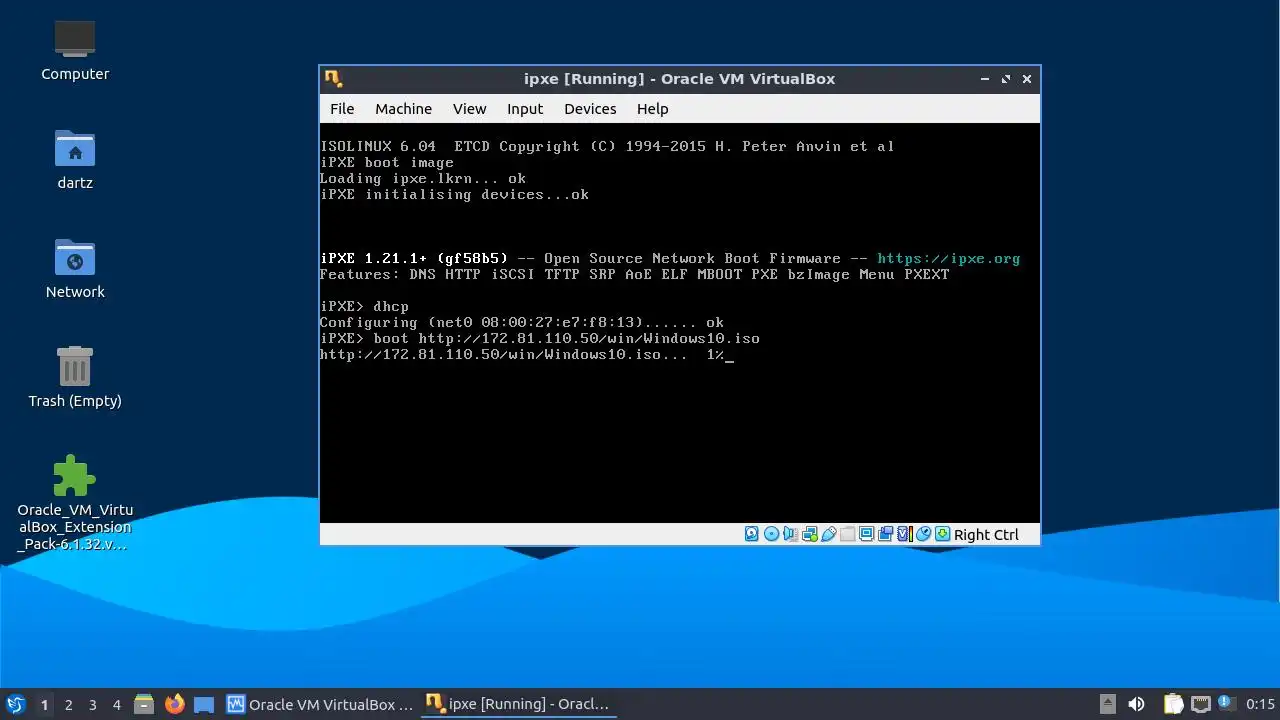This screenshot has height=720, width=1280.
Task: Open the update notification tray icon
Action: pos(1225,704)
